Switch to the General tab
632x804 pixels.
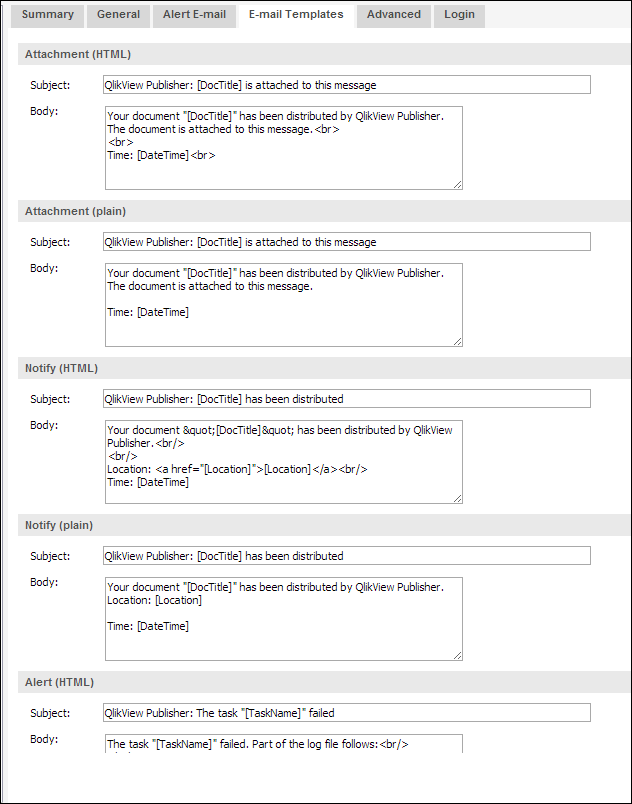[119, 15]
